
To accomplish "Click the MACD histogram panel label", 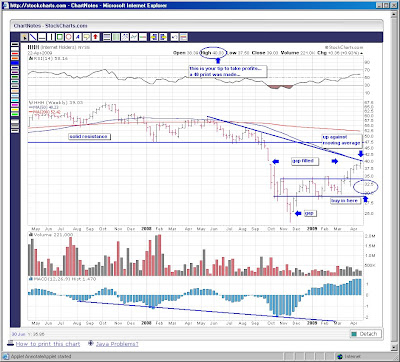I will [x=63, y=279].
